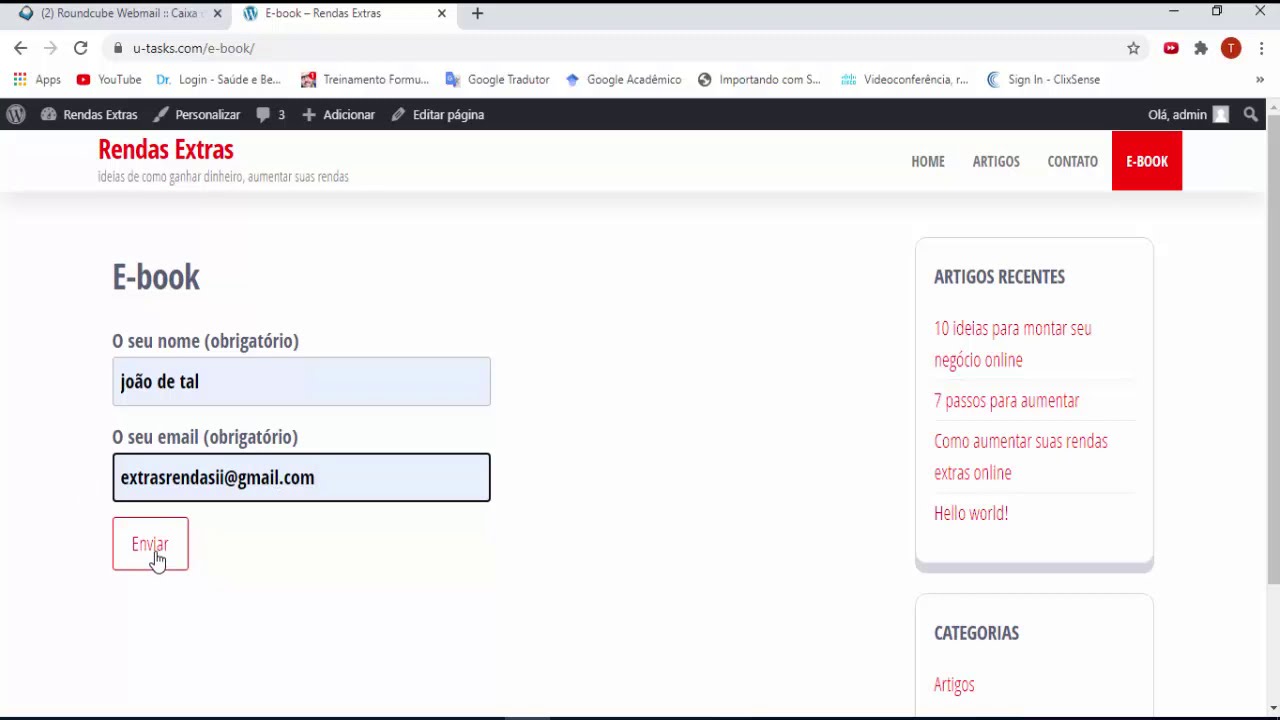Click the ARTIGOS RECENTES widget title

(x=999, y=277)
